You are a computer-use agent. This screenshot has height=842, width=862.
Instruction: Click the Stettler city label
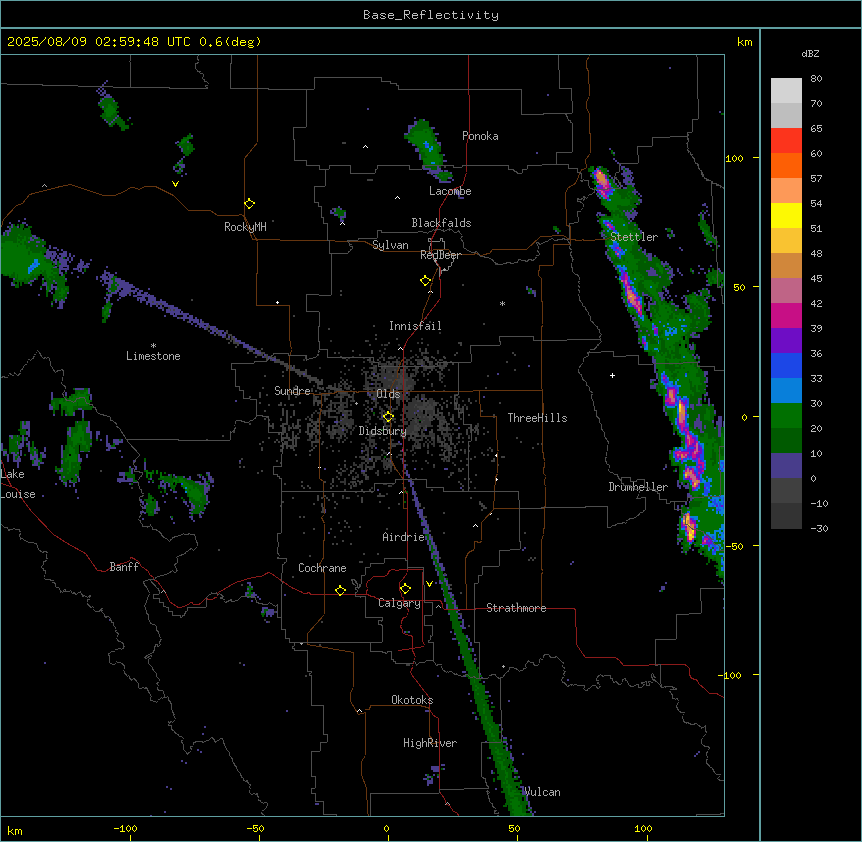pos(634,237)
